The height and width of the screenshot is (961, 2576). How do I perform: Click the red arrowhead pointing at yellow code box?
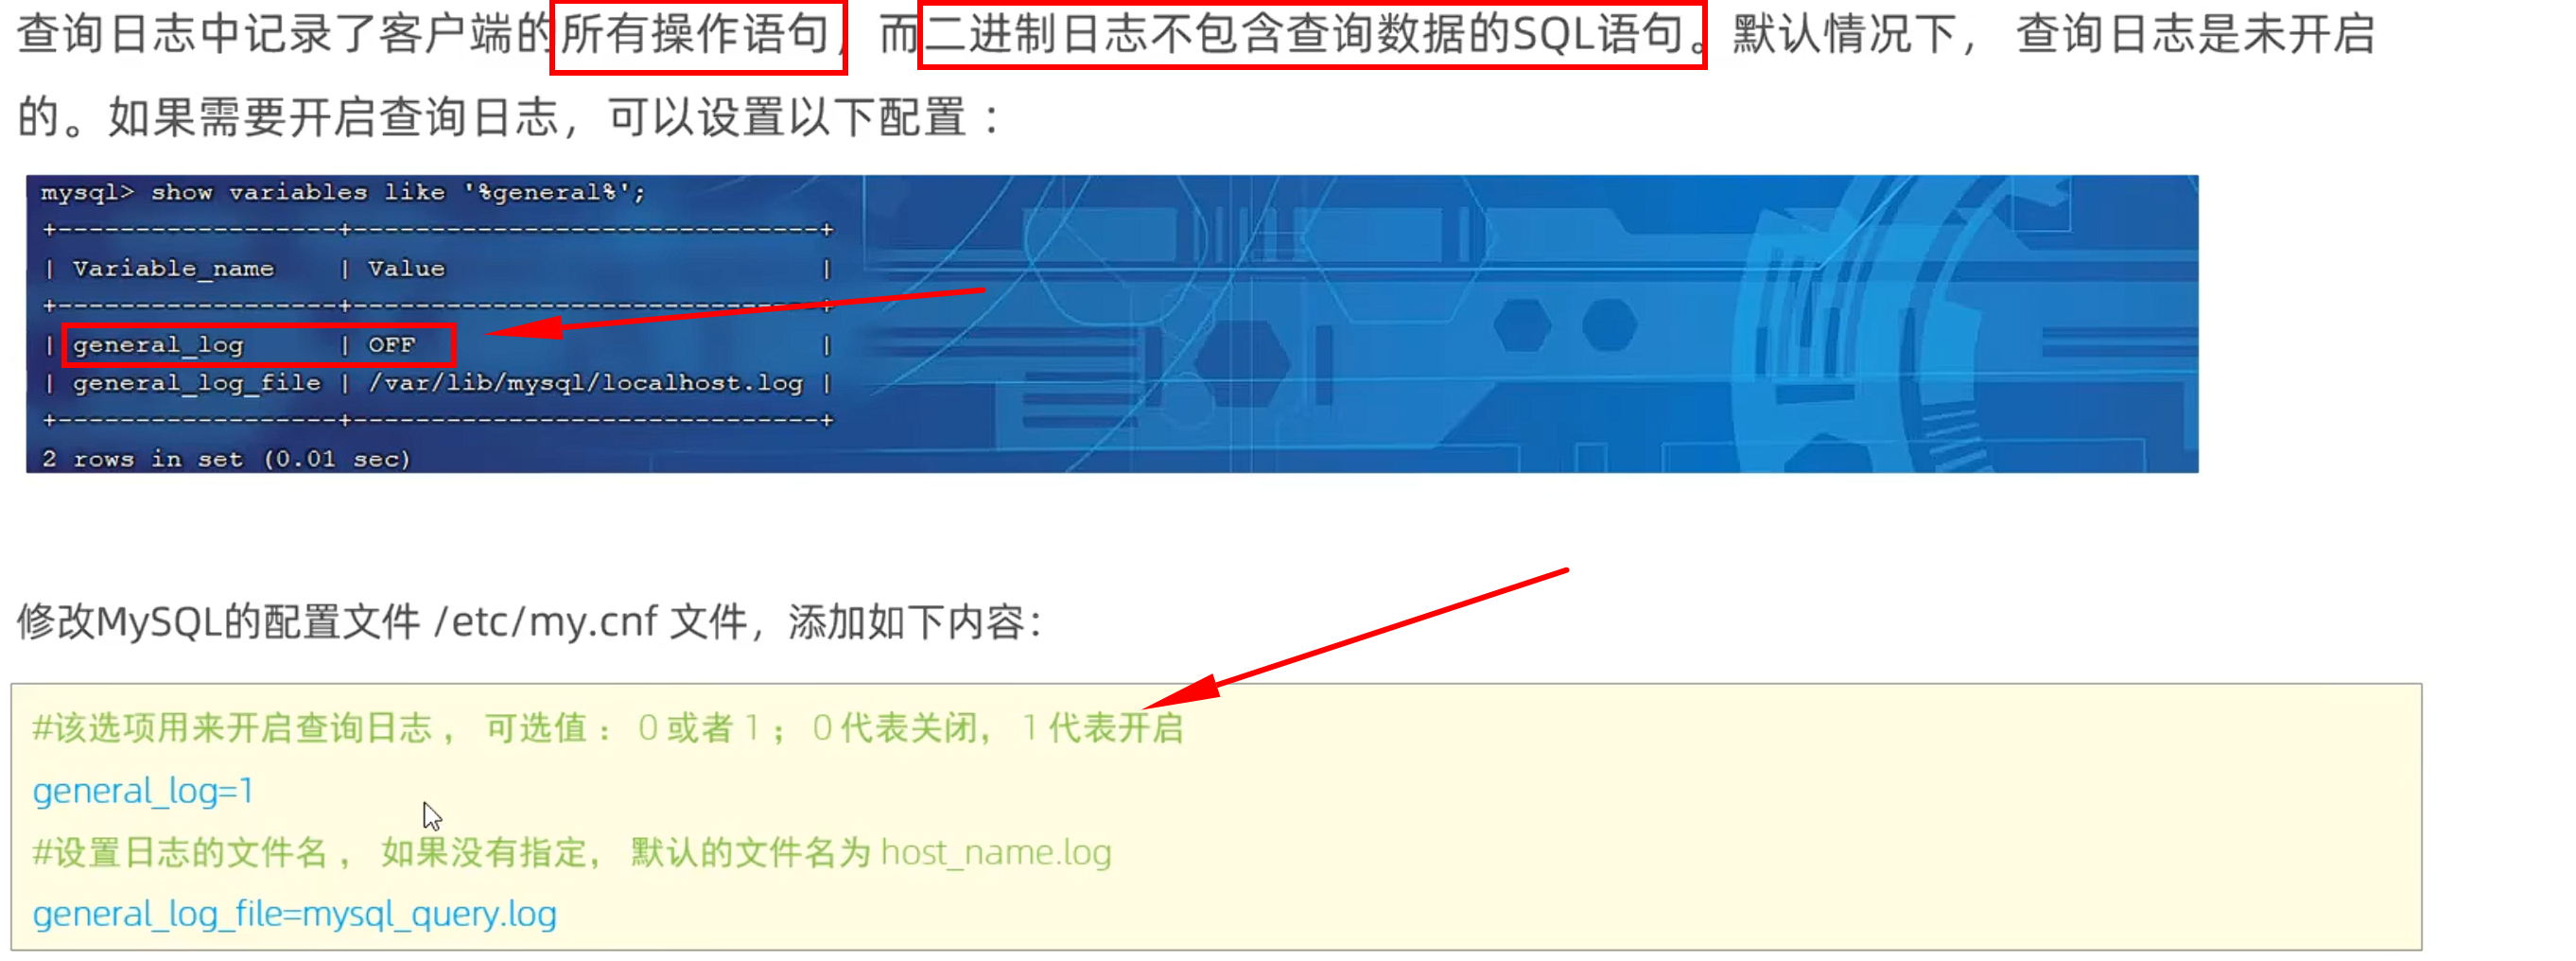1180,692
